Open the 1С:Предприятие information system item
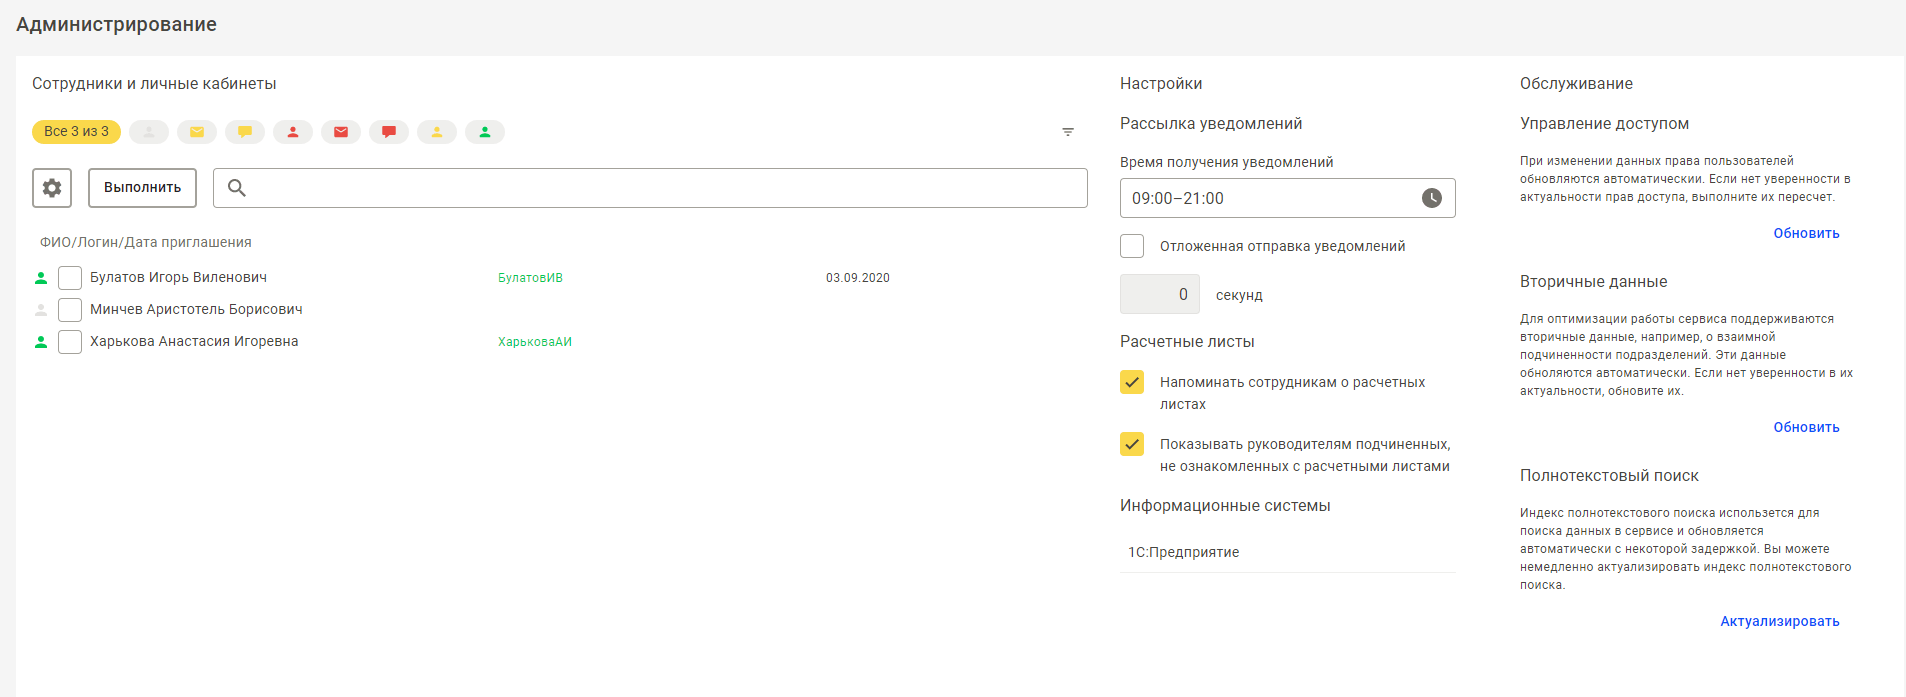Screen dimensions: 1906x697 pyautogui.click(x=1184, y=552)
